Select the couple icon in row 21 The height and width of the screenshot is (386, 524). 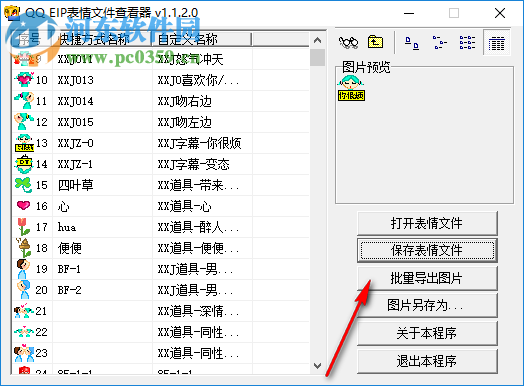[23, 311]
